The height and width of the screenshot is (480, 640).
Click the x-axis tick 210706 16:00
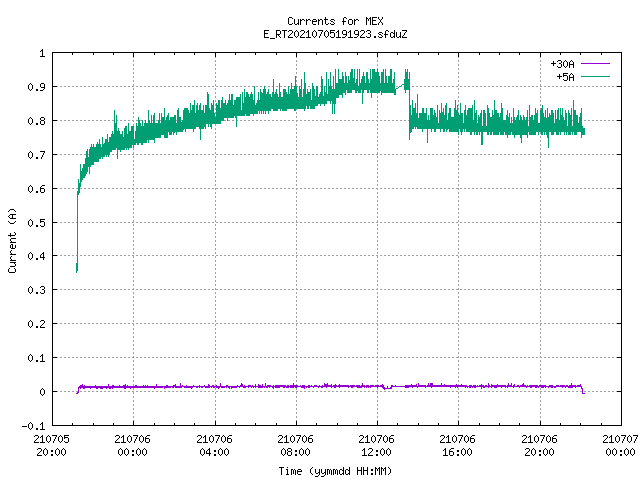(x=457, y=445)
